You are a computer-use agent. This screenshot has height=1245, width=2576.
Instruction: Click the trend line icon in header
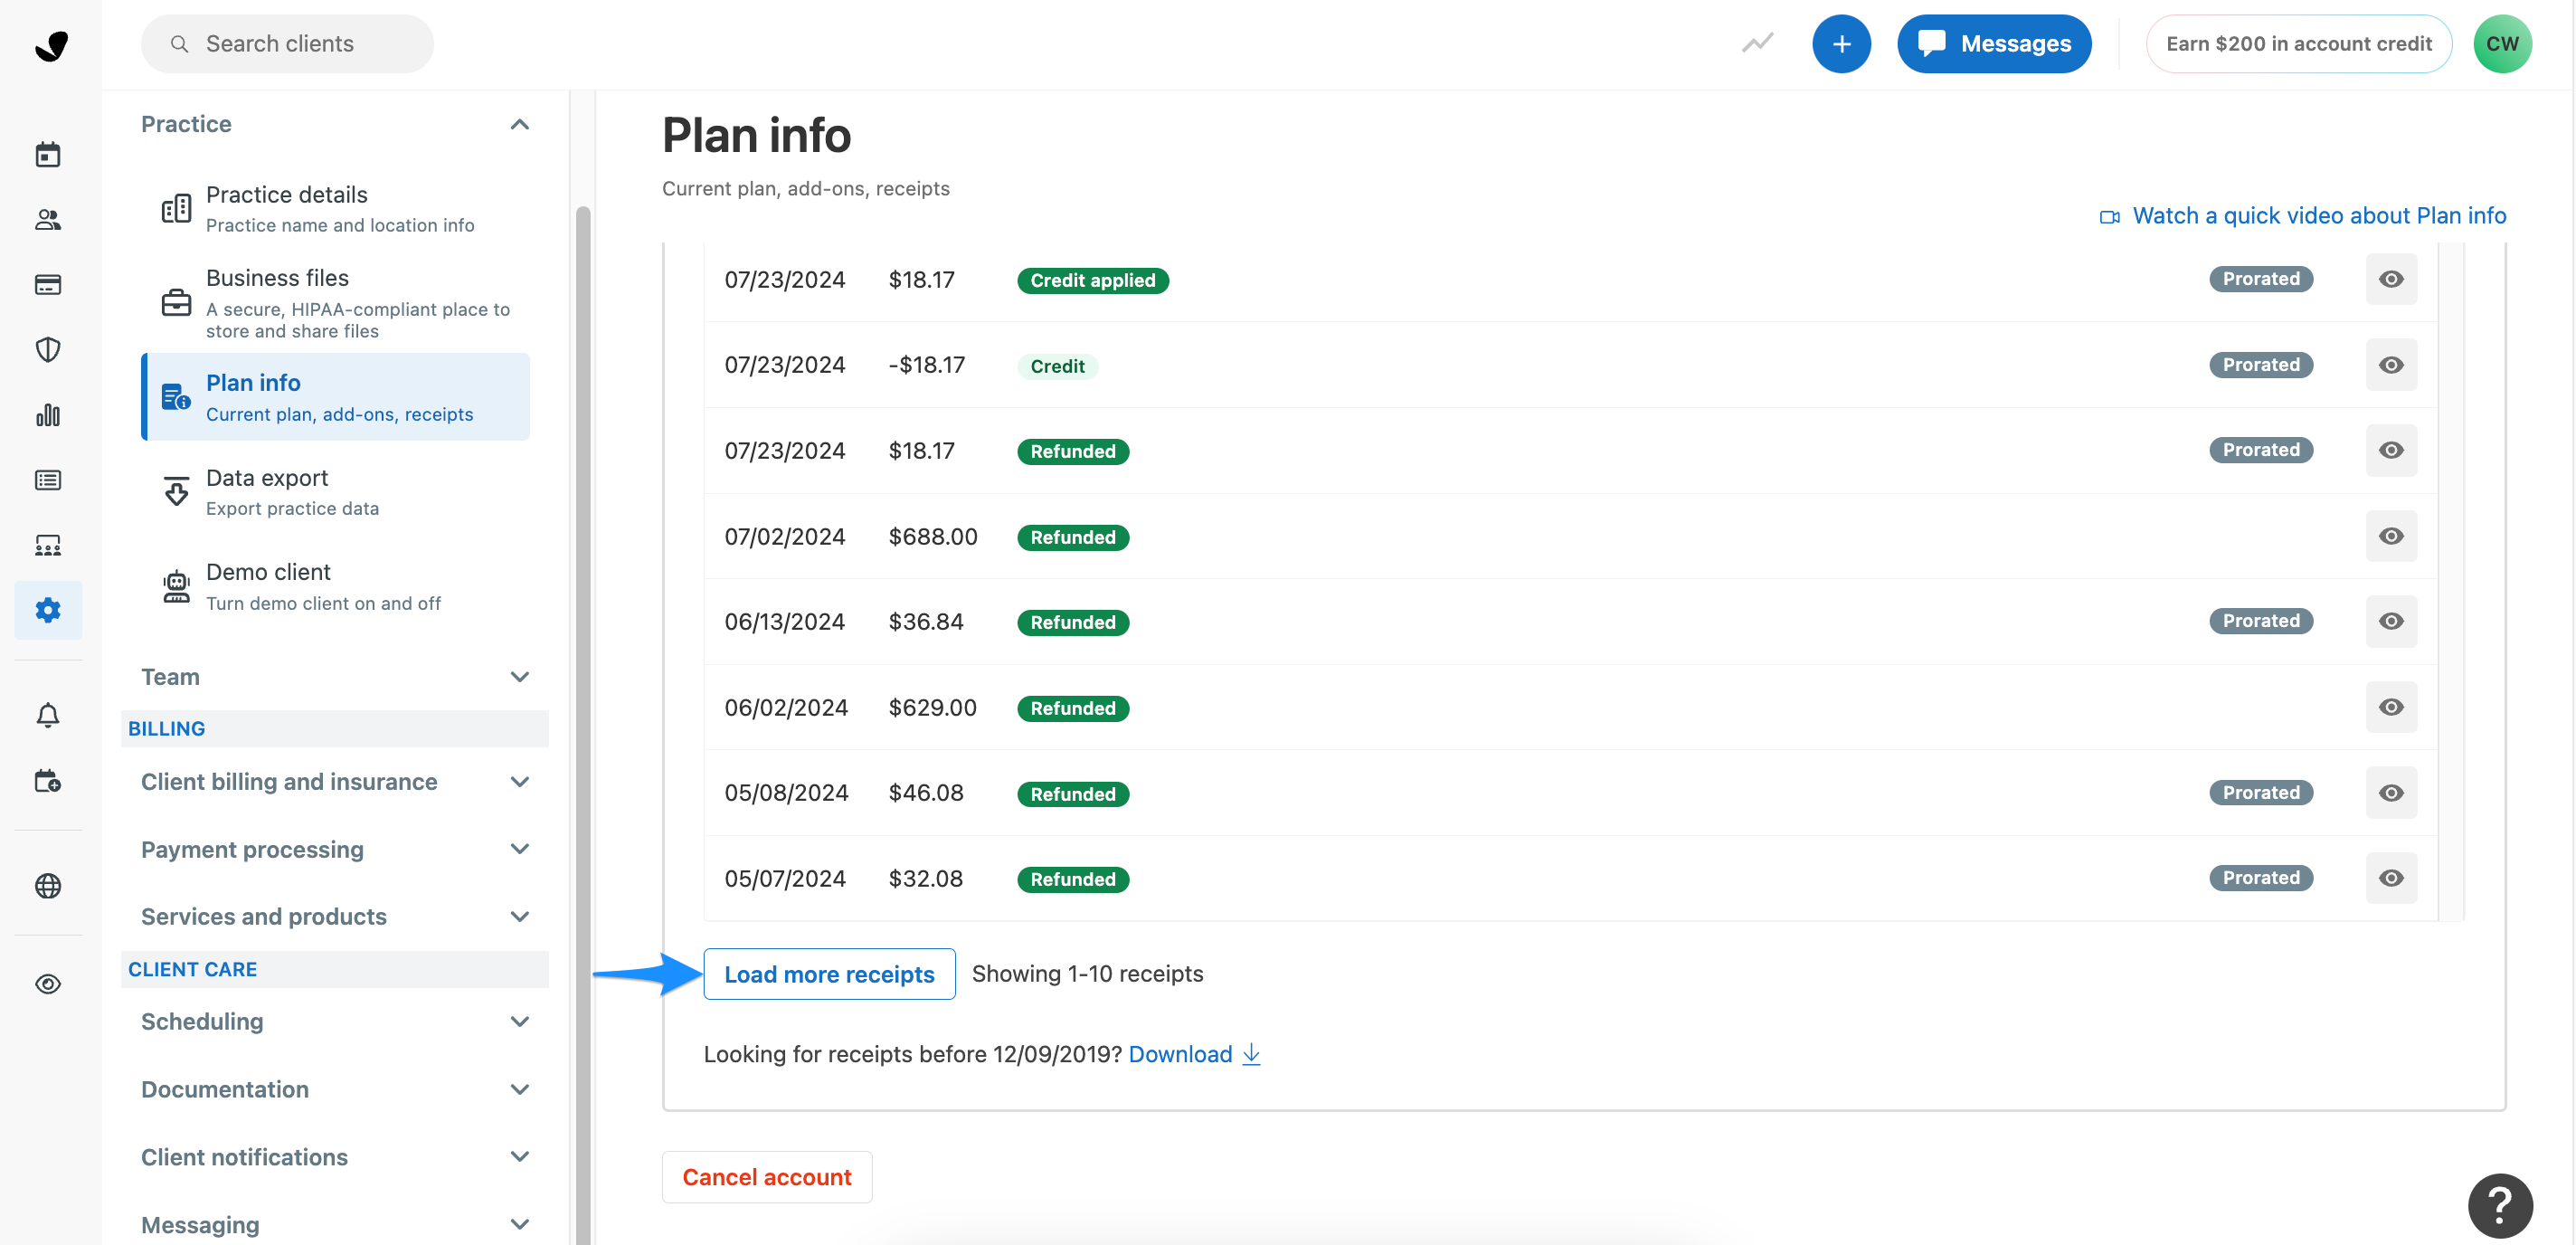(x=1757, y=43)
